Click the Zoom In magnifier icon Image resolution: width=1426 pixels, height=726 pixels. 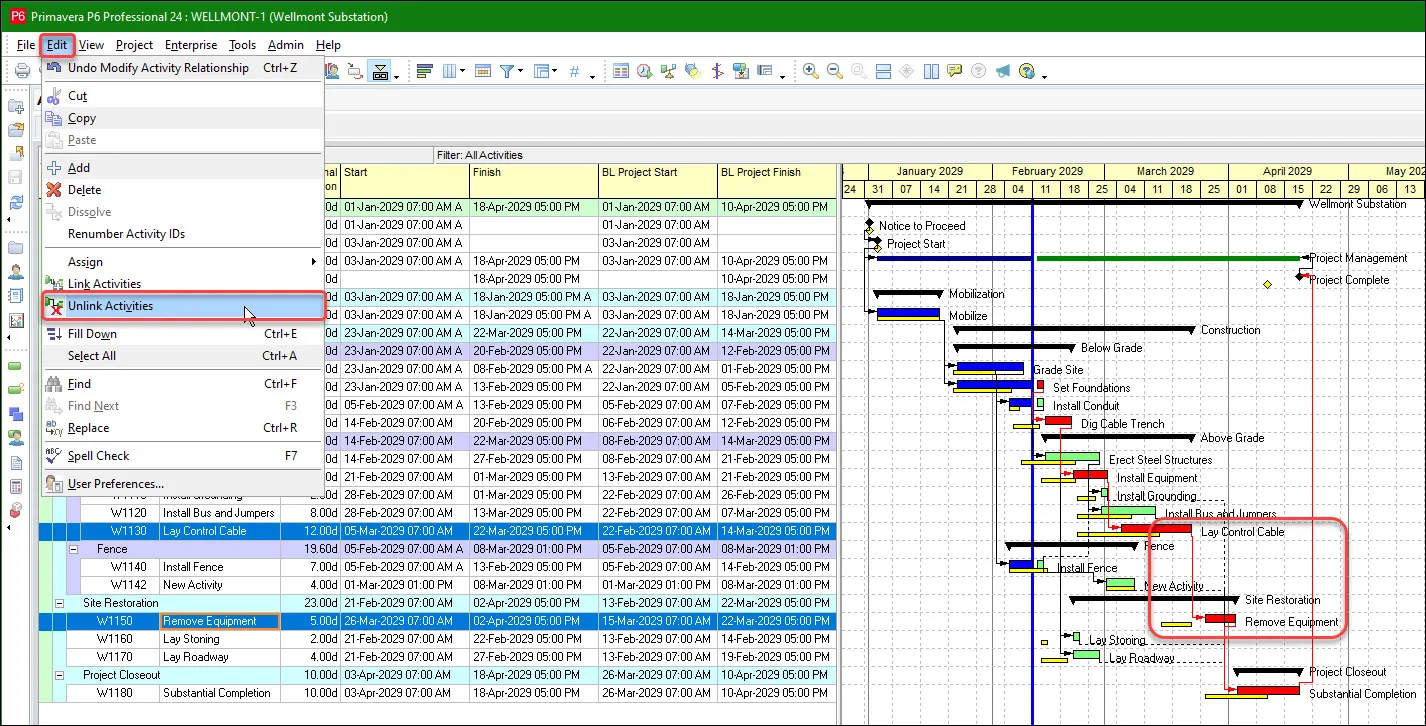[810, 71]
